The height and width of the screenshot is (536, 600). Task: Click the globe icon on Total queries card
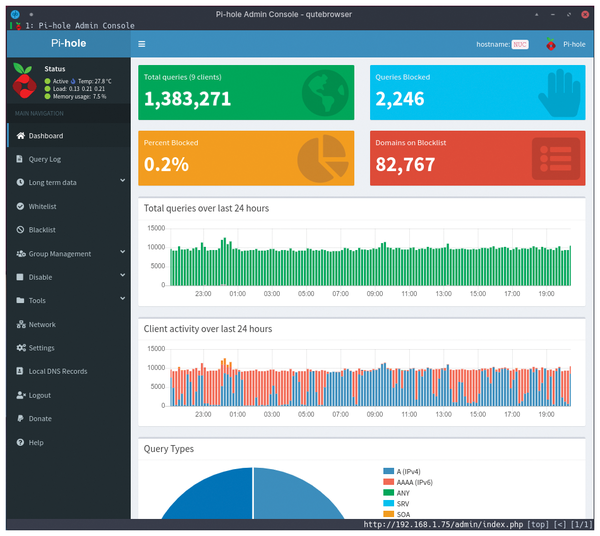tap(325, 93)
